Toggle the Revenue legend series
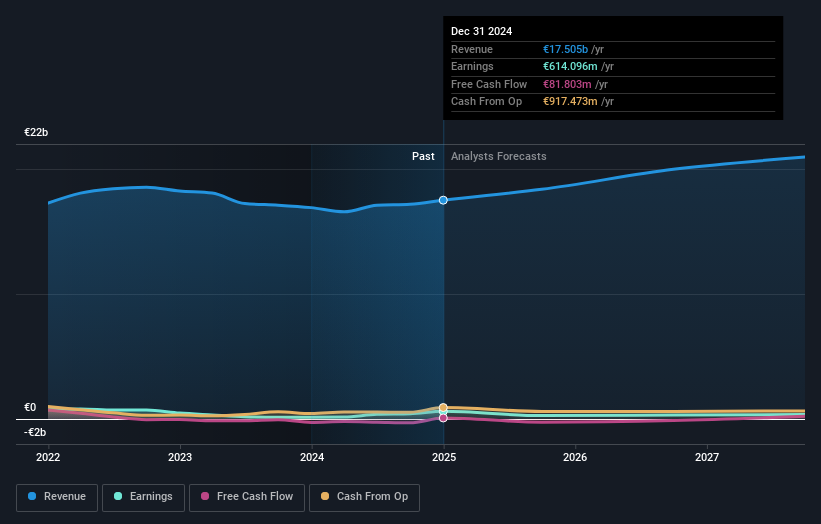 [x=57, y=497]
